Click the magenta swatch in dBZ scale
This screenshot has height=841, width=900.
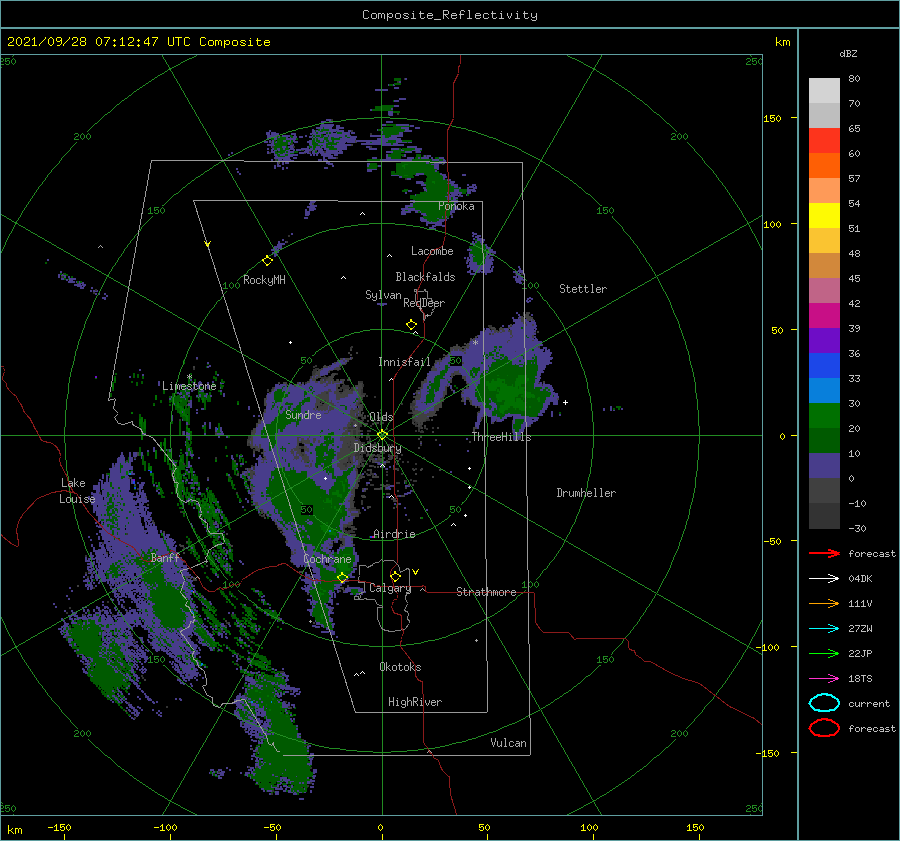(x=824, y=316)
